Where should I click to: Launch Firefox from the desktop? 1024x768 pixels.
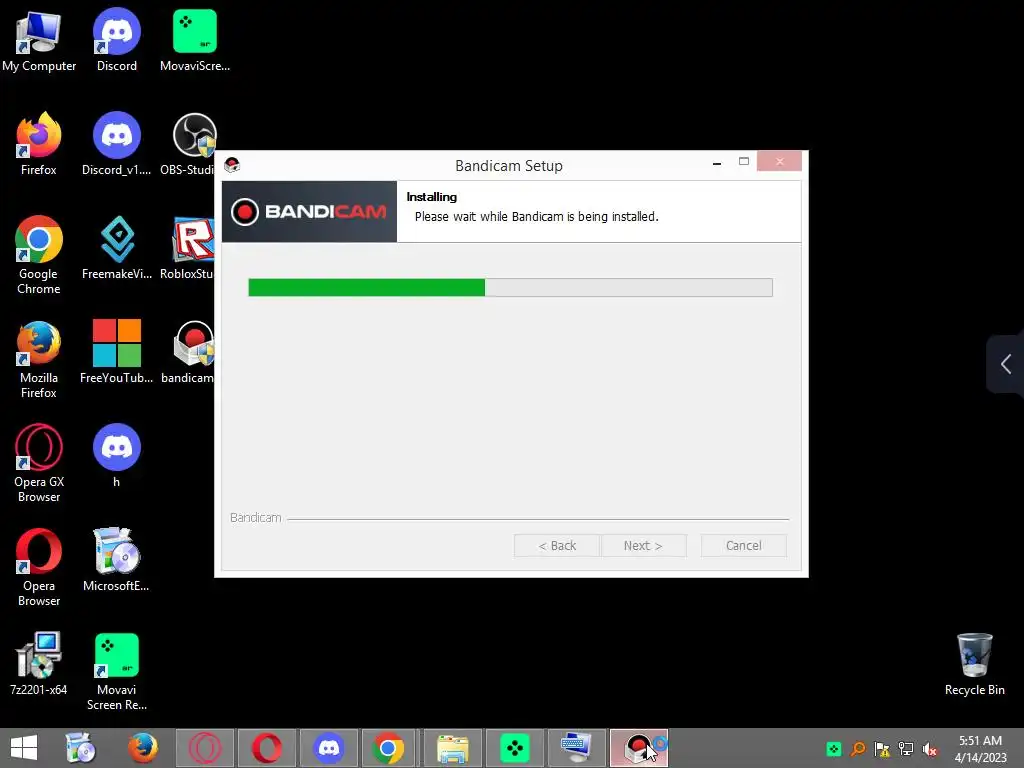[39, 144]
